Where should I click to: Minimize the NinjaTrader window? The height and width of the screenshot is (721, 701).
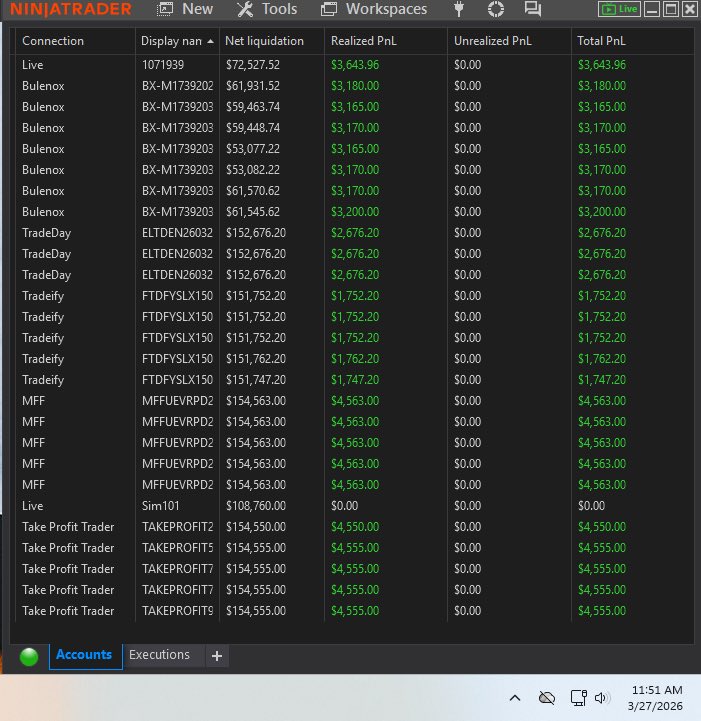[652, 9]
